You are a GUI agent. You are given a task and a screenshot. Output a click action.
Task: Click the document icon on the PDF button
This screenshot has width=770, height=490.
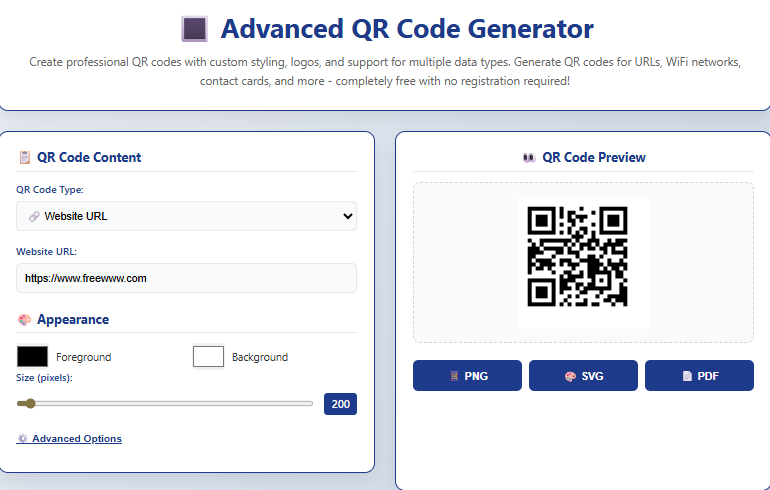click(x=687, y=376)
